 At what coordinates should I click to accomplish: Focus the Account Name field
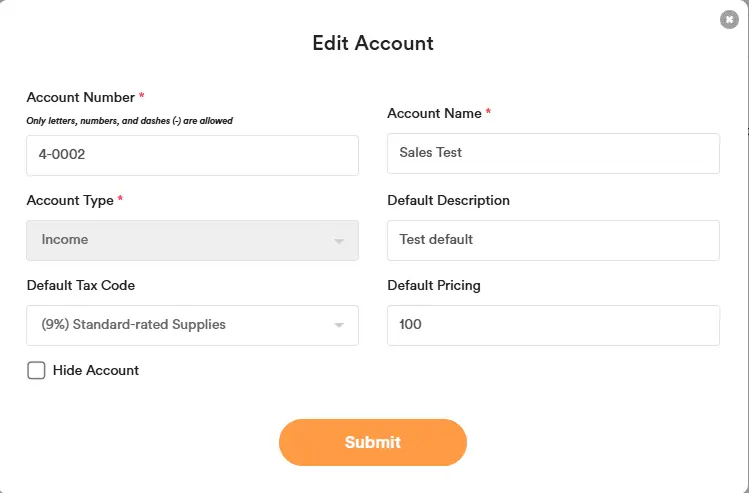553,153
